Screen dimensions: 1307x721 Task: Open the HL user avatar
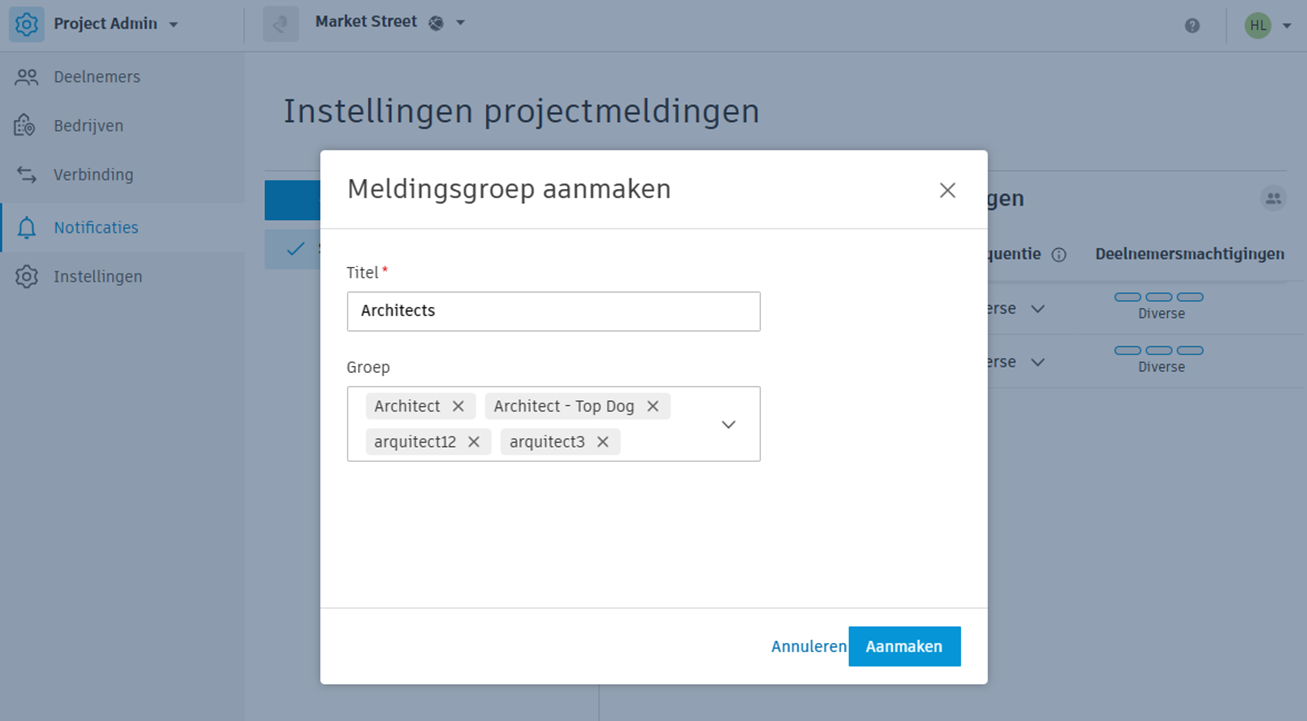tap(1257, 25)
